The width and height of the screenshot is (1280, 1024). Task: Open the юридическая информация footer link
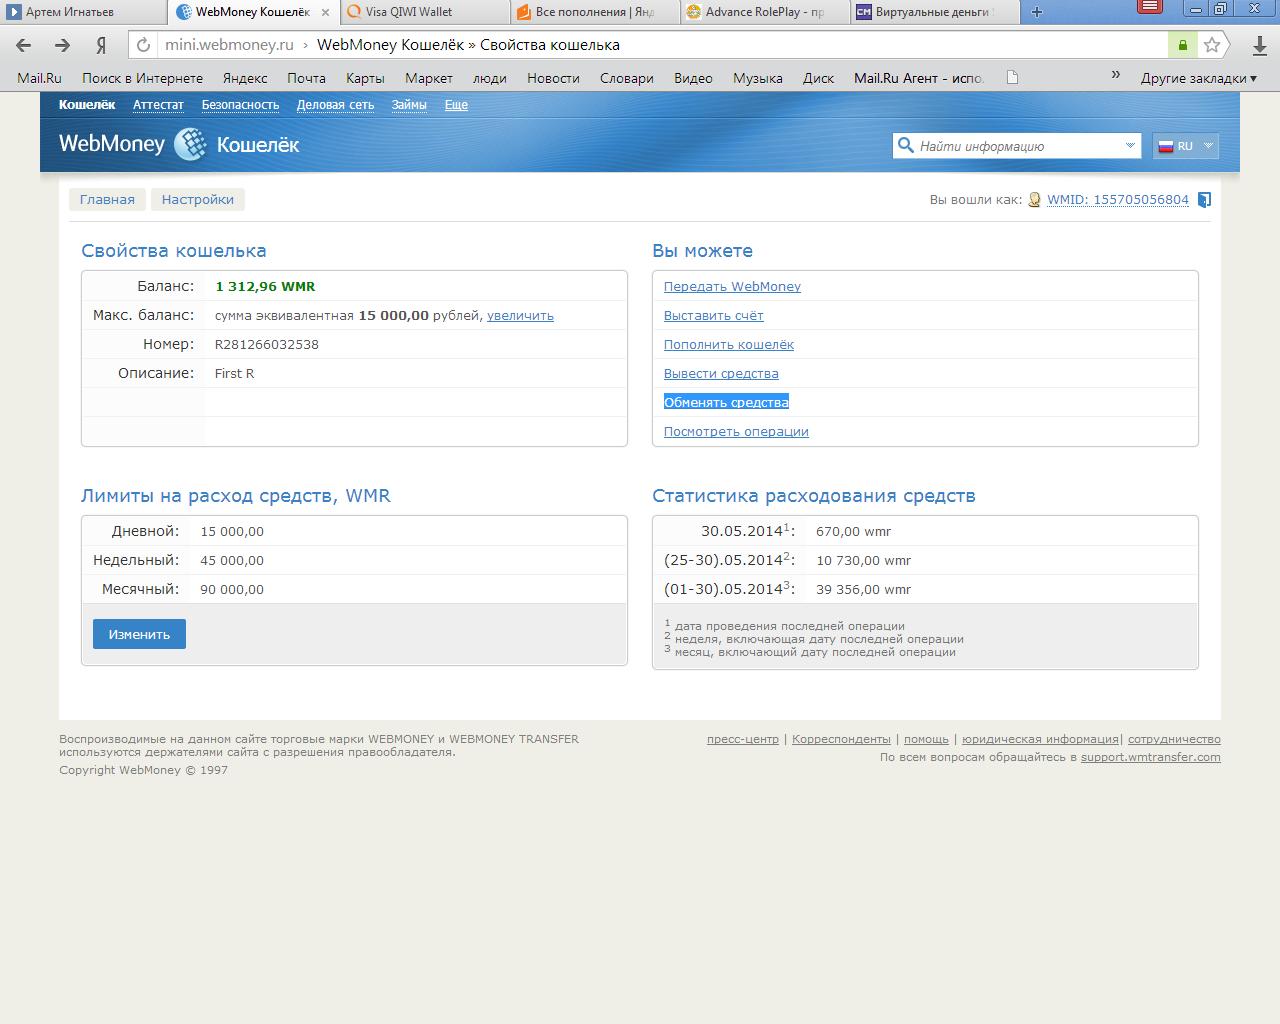pyautogui.click(x=1040, y=739)
